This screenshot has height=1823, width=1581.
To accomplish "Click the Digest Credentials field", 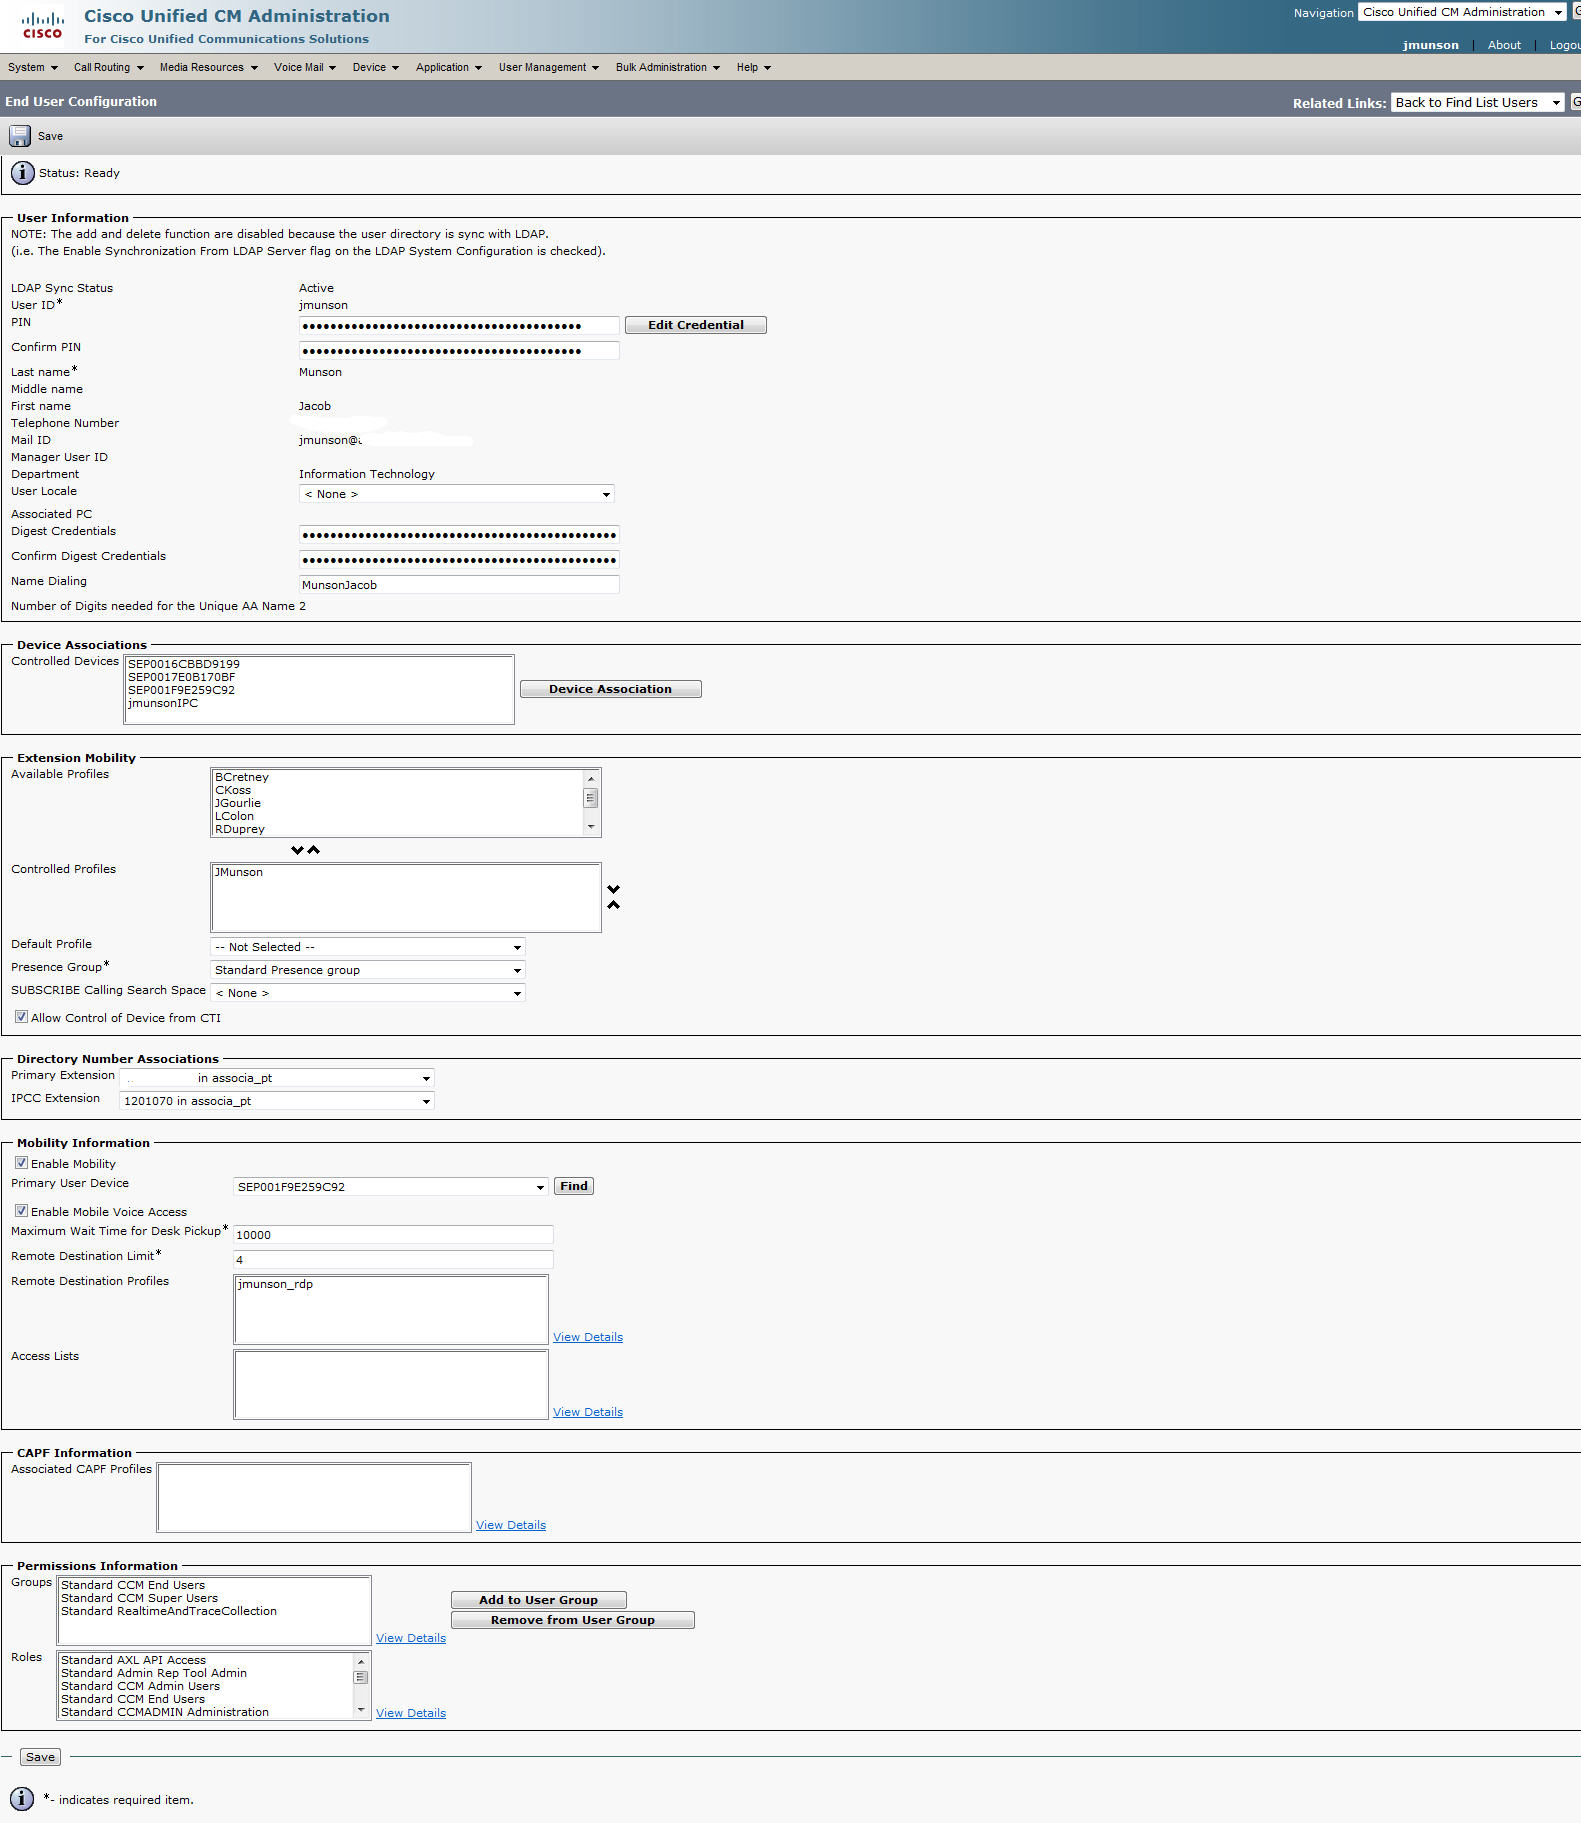I will point(459,535).
